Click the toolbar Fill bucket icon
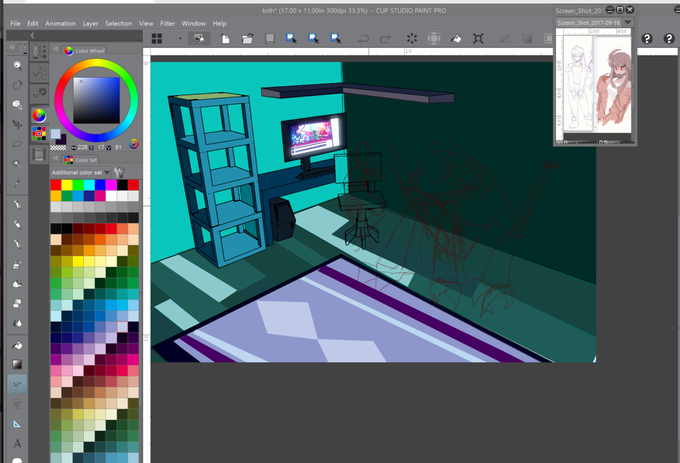The width and height of the screenshot is (680, 463). pos(456,39)
